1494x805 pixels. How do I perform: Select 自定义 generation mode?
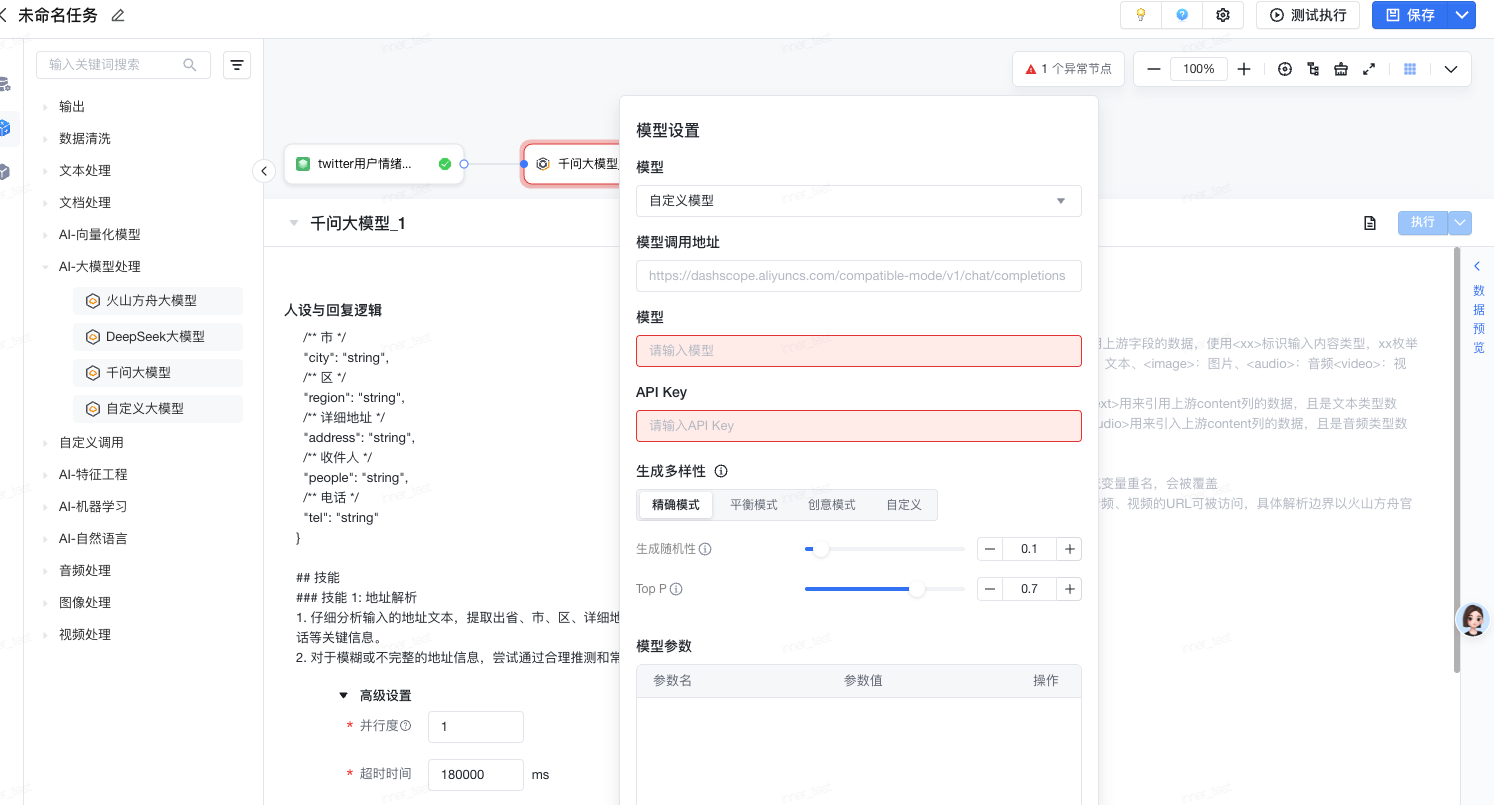(x=903, y=505)
